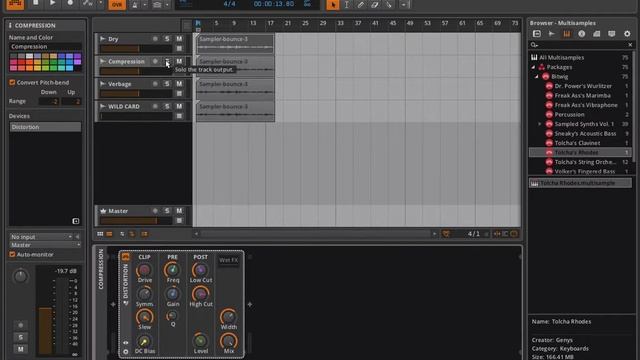The image size is (640, 360).
Task: Solo the WILD CARD track
Action: [x=167, y=106]
